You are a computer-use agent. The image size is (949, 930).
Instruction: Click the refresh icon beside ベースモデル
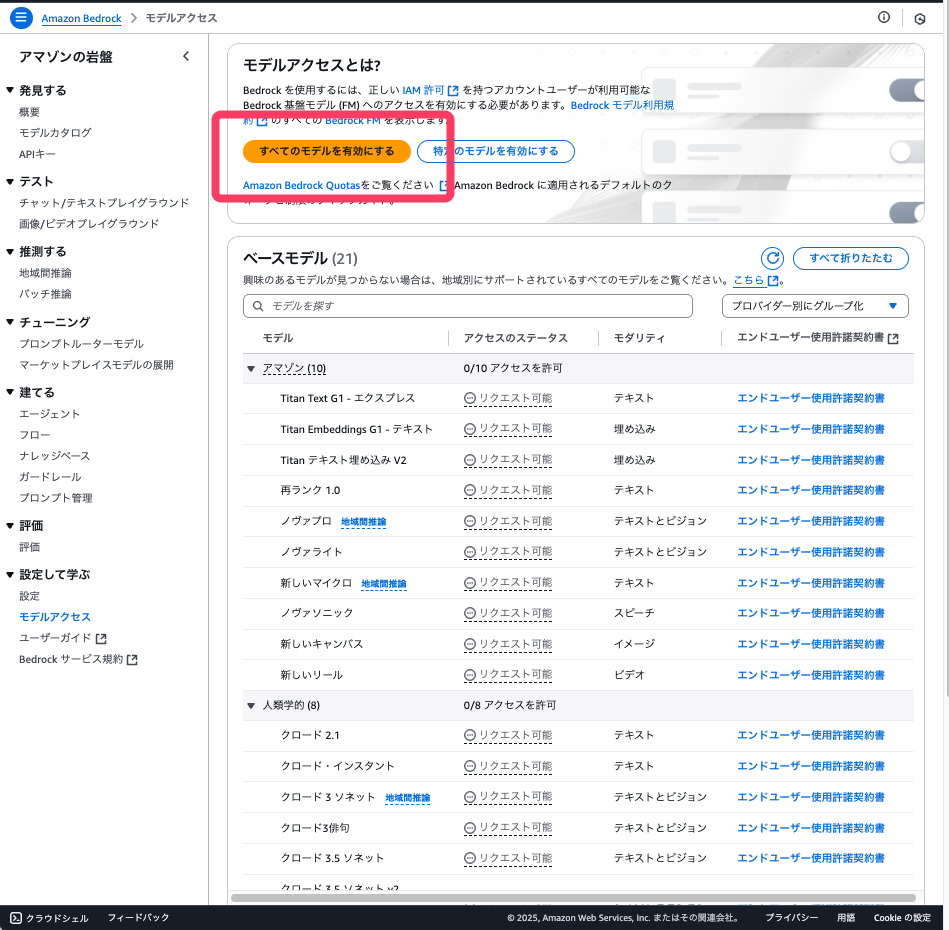pyautogui.click(x=772, y=258)
